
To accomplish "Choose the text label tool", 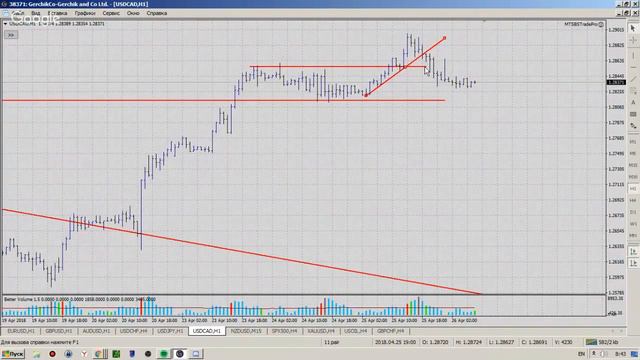I will click(x=633, y=114).
